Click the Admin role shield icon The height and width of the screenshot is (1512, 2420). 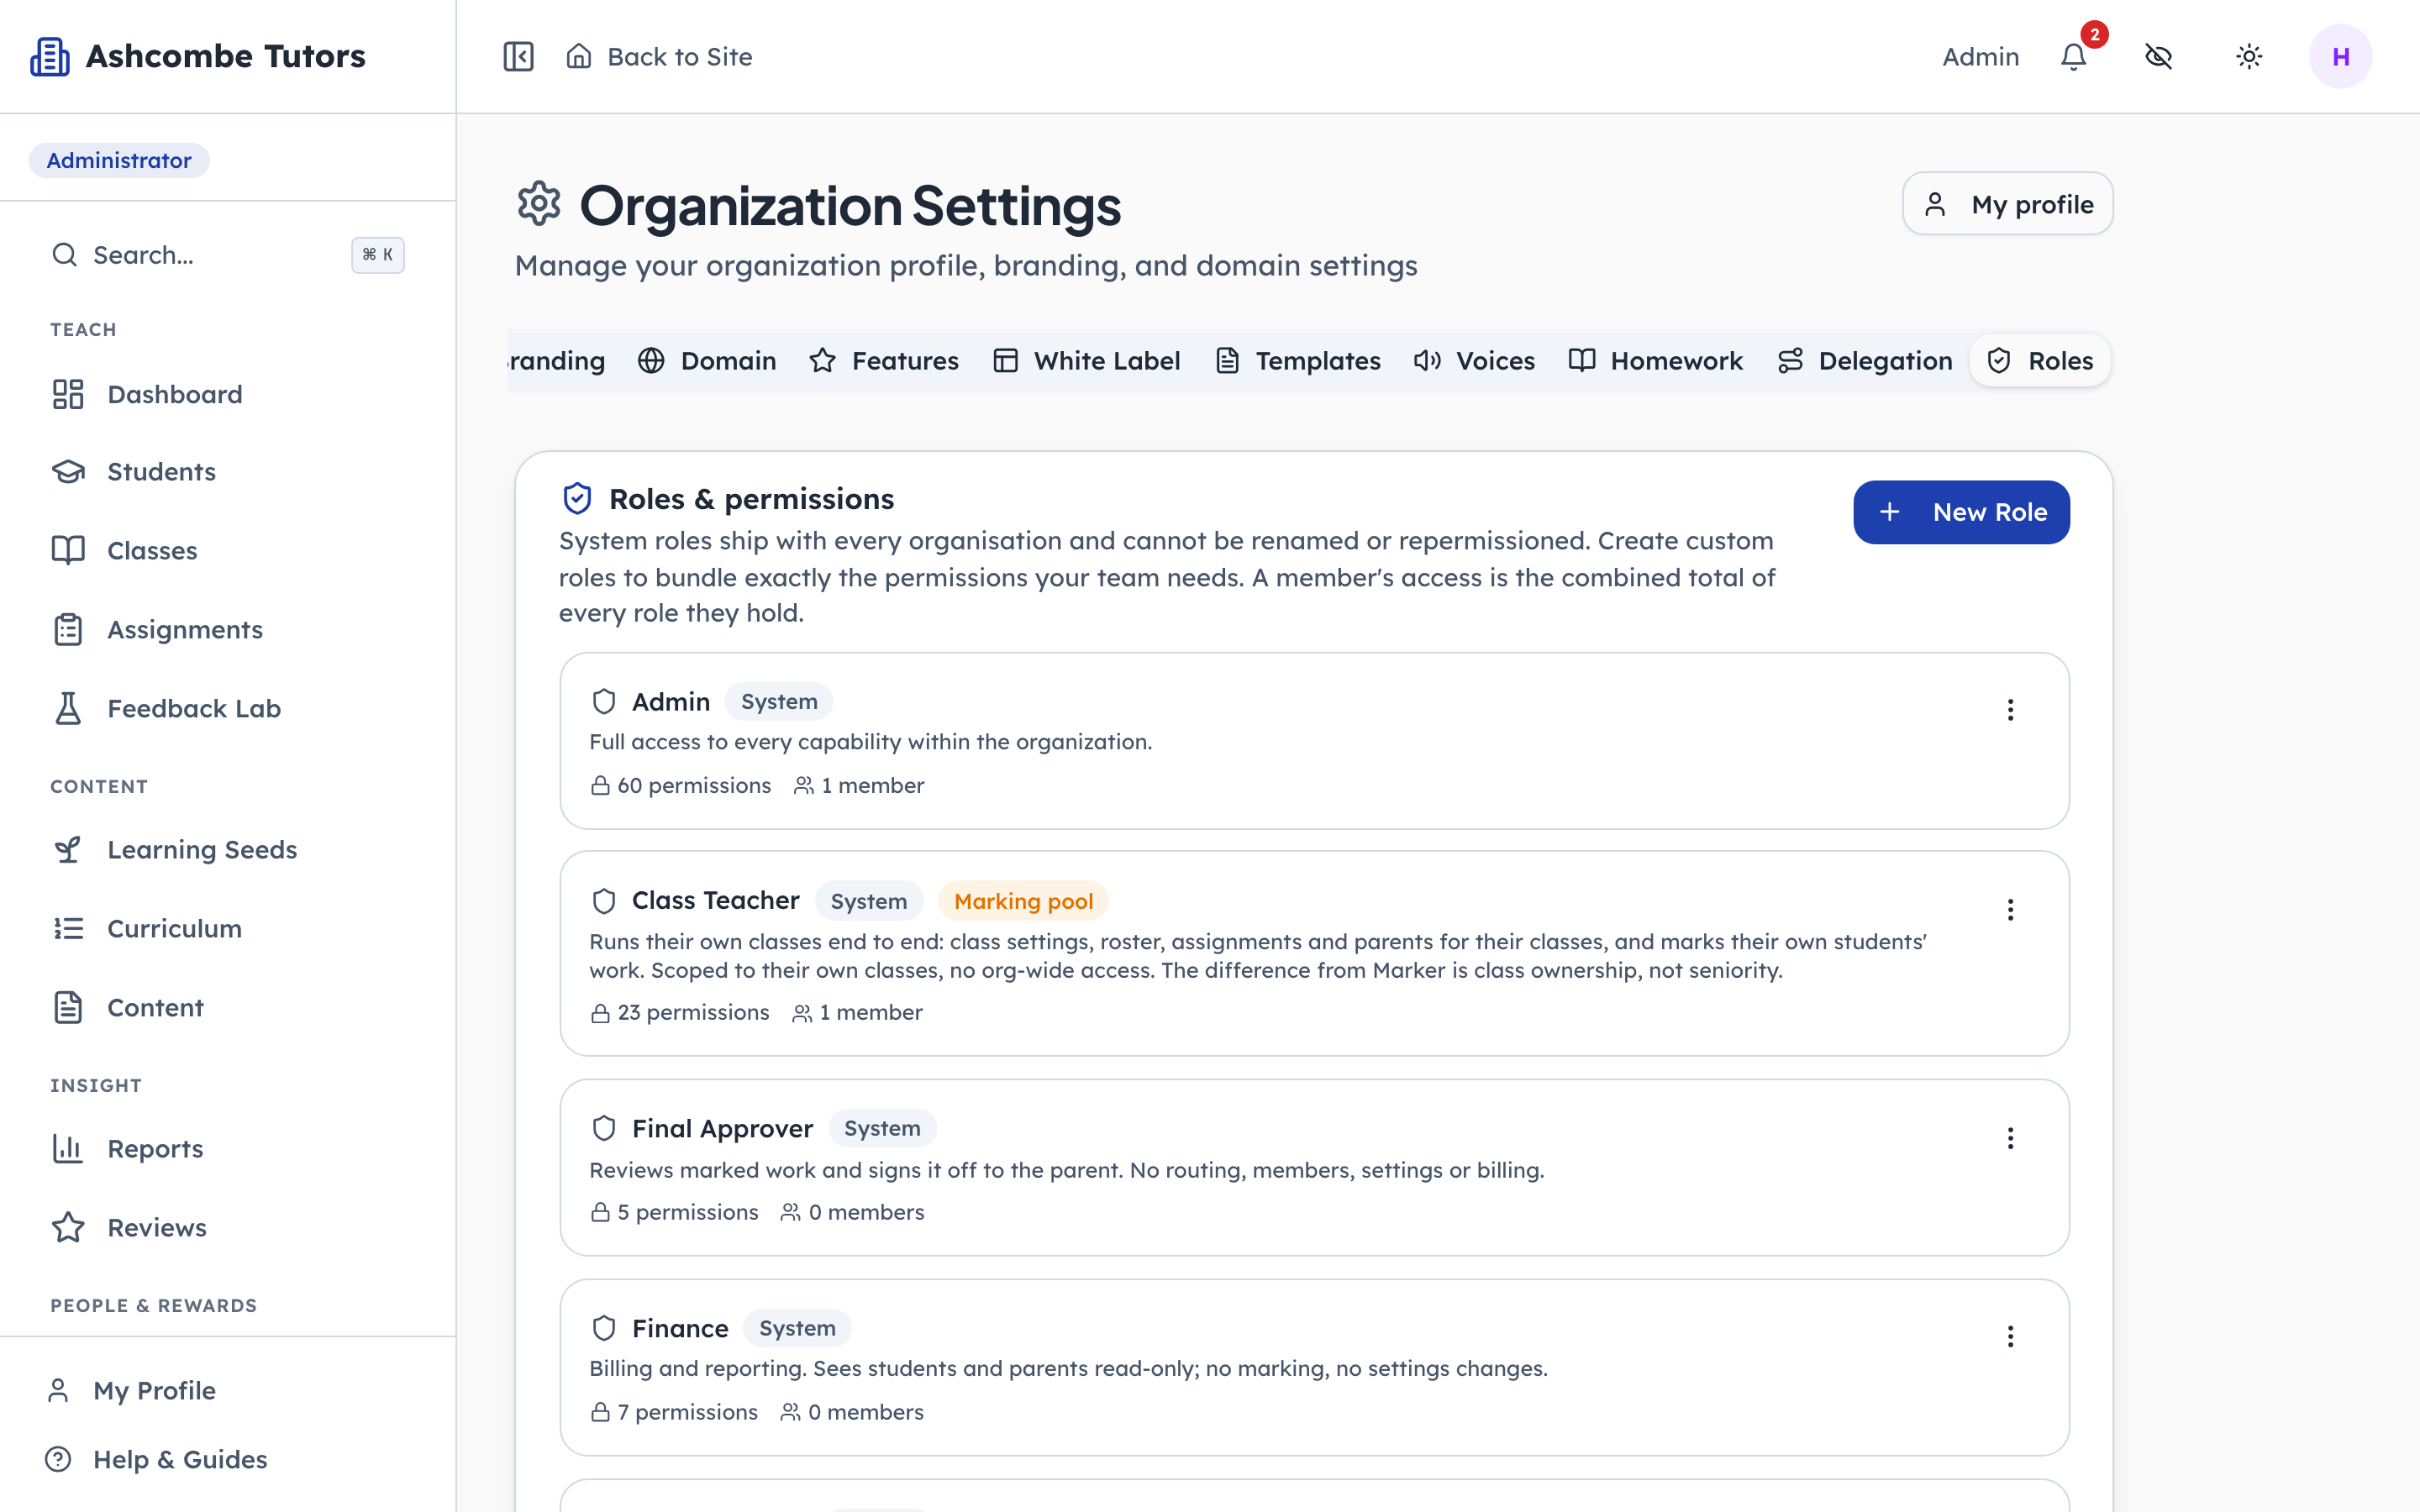(x=604, y=702)
